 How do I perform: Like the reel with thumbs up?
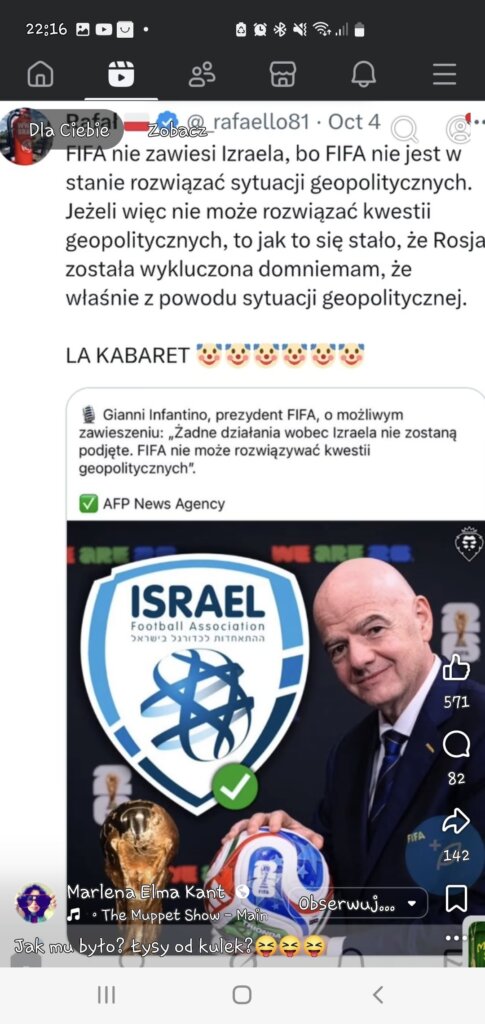(x=456, y=668)
